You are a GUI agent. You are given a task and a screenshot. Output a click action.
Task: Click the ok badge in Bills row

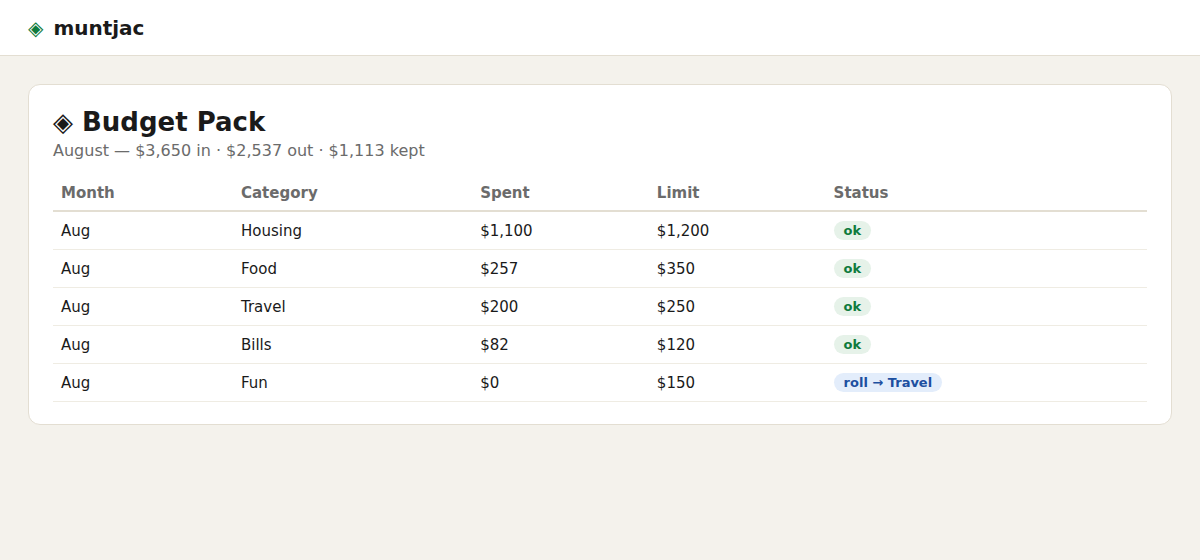pos(852,345)
